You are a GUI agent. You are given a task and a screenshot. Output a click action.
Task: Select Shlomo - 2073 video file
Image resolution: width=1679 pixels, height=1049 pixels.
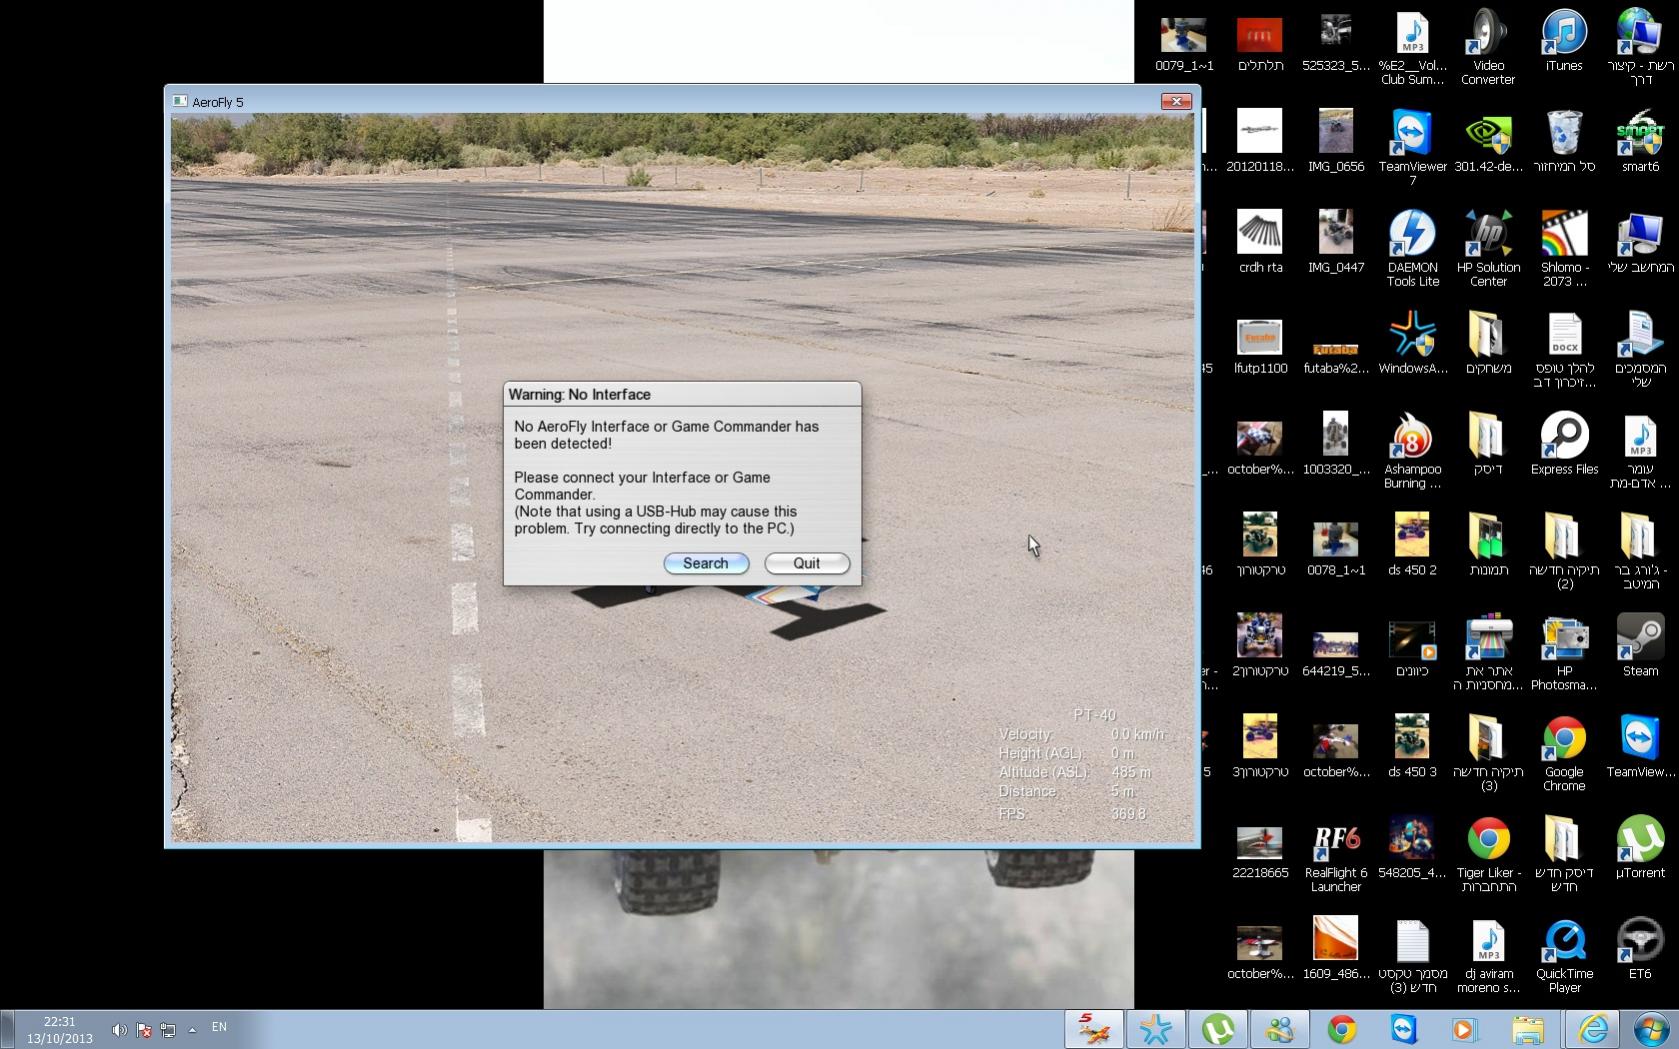click(1564, 248)
